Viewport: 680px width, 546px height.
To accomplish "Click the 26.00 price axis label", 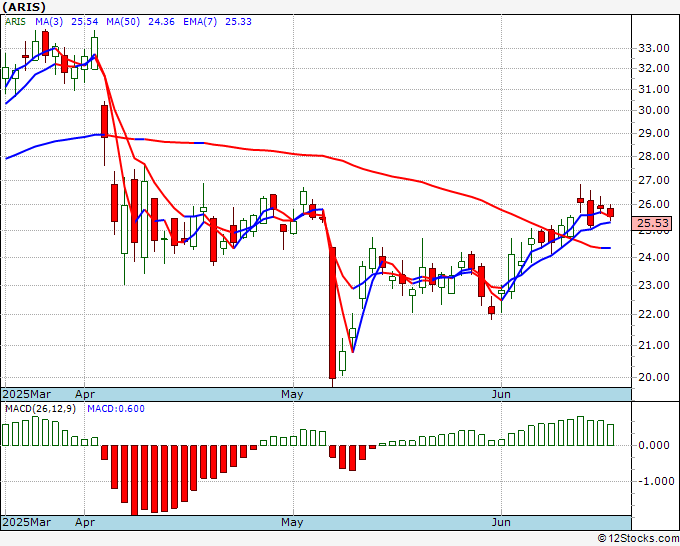I will pos(654,204).
